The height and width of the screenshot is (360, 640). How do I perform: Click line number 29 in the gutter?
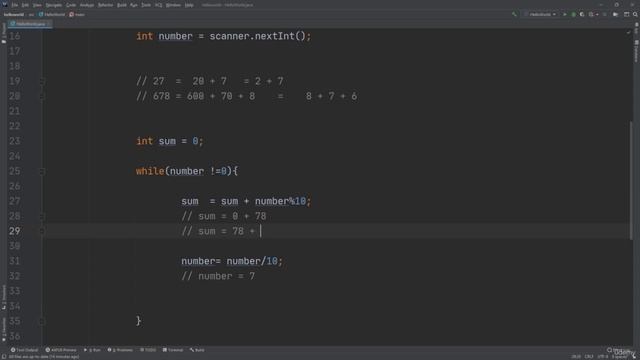tap(14, 231)
